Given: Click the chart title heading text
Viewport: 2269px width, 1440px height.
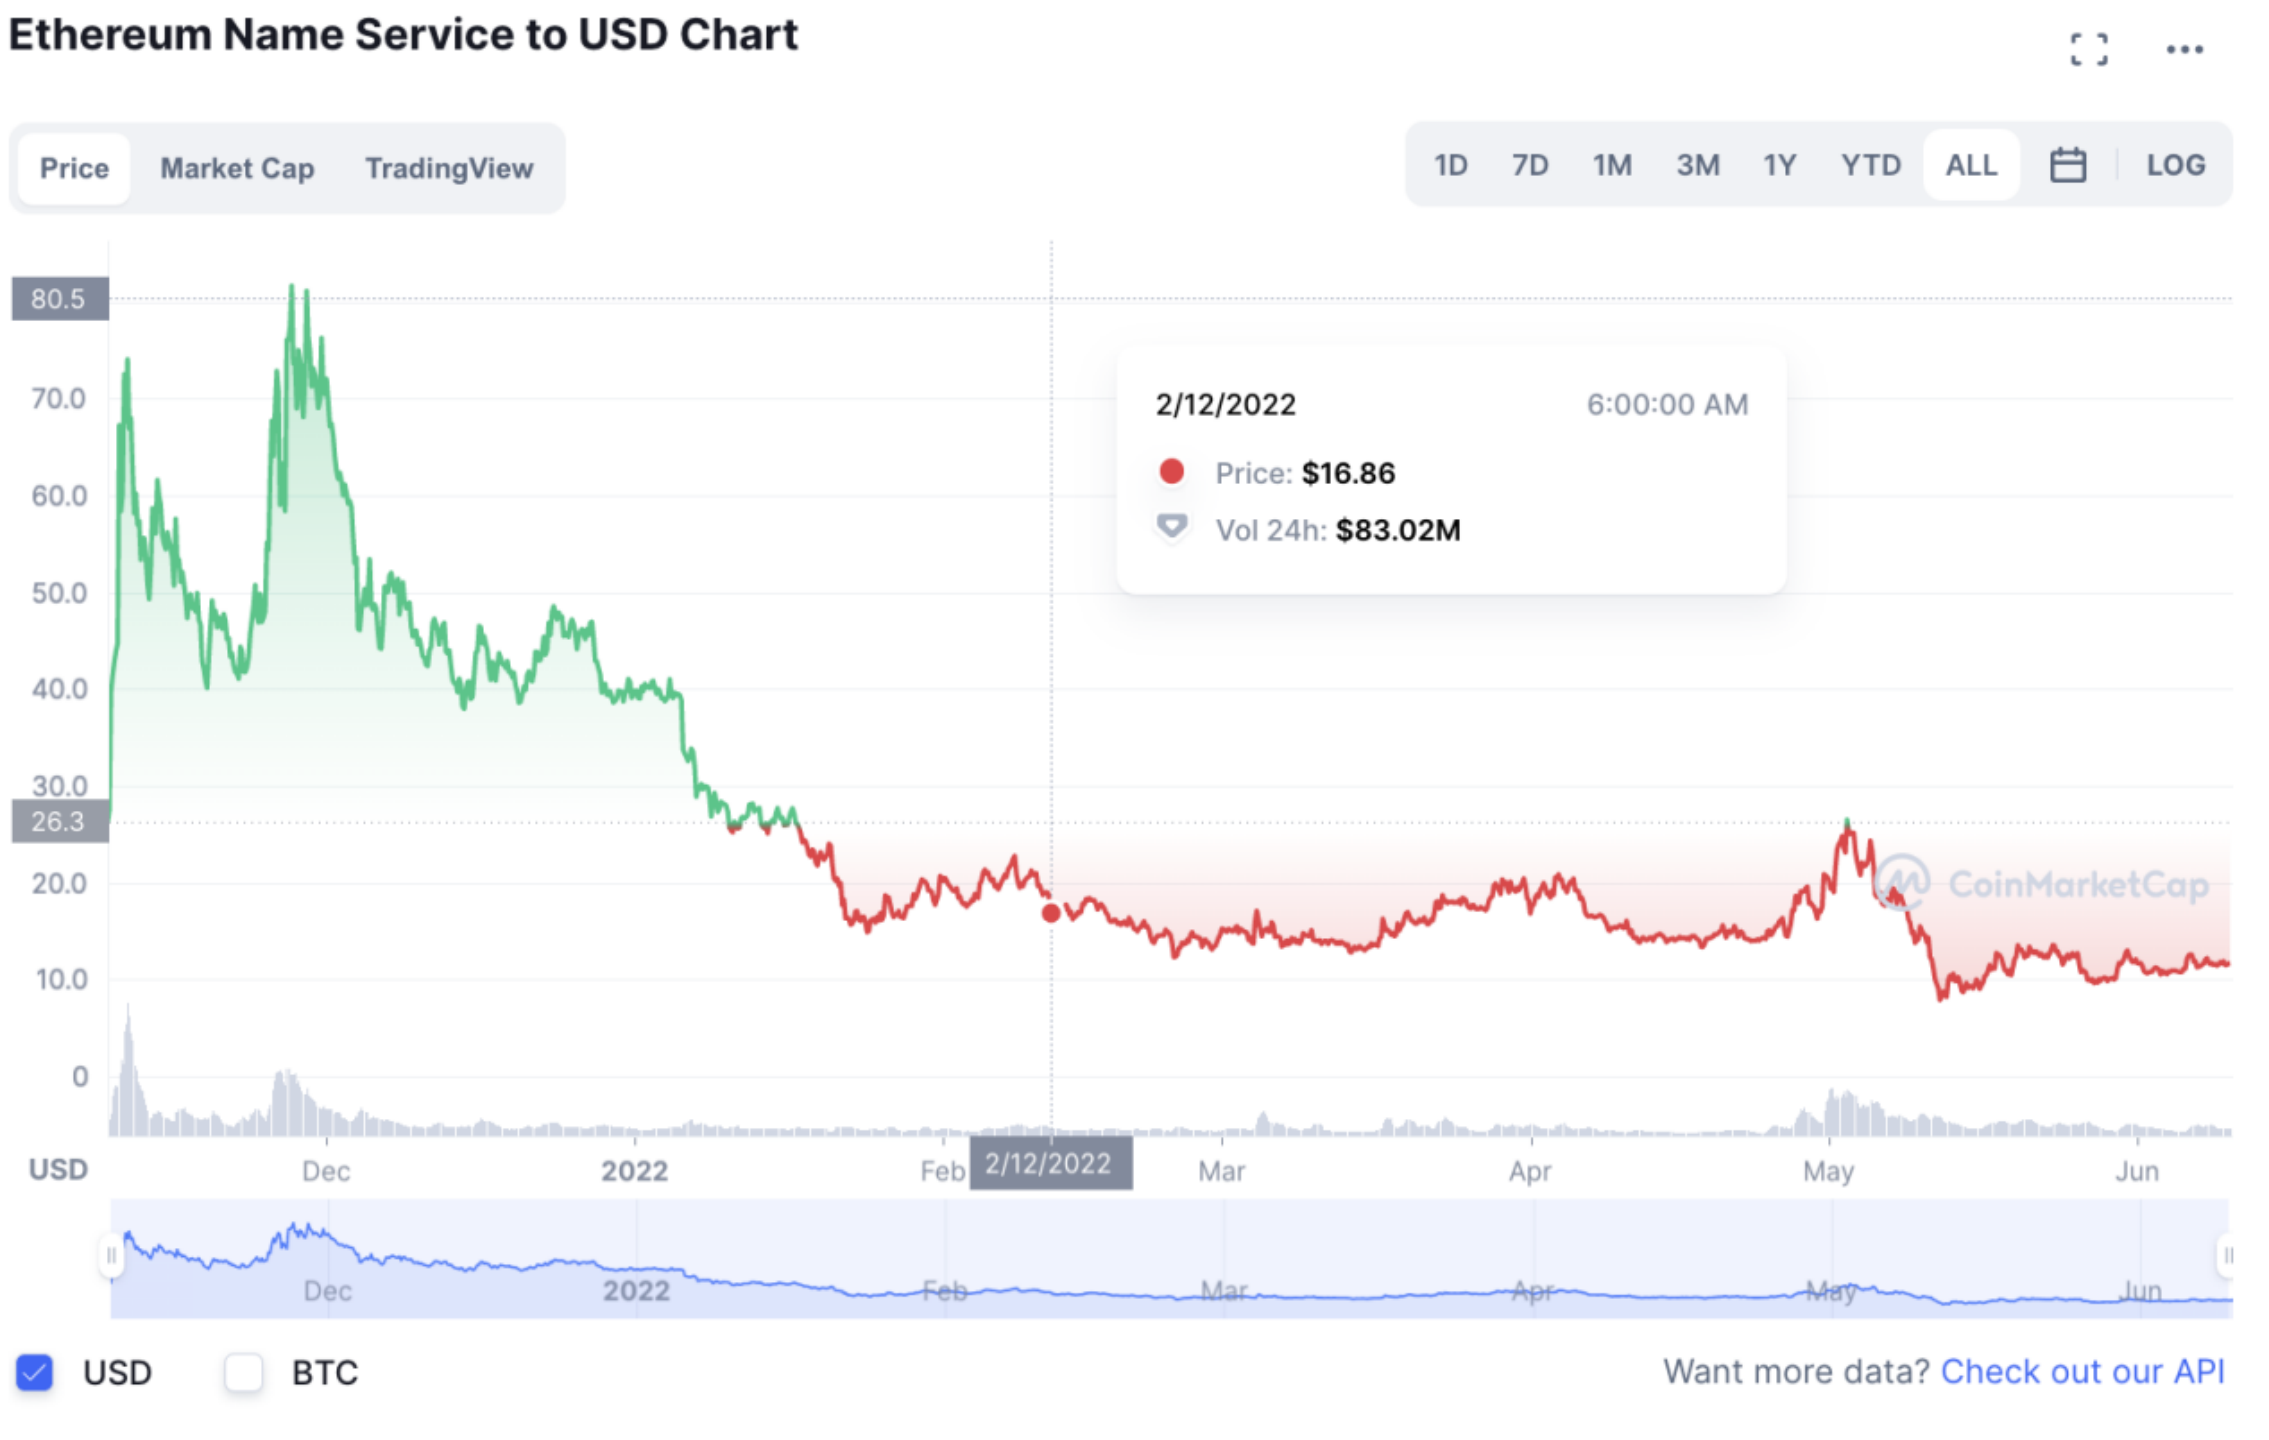Looking at the screenshot, I should pos(403,34).
